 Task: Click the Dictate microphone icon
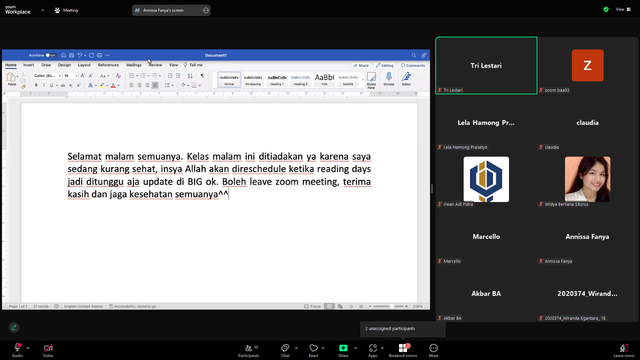click(x=389, y=79)
